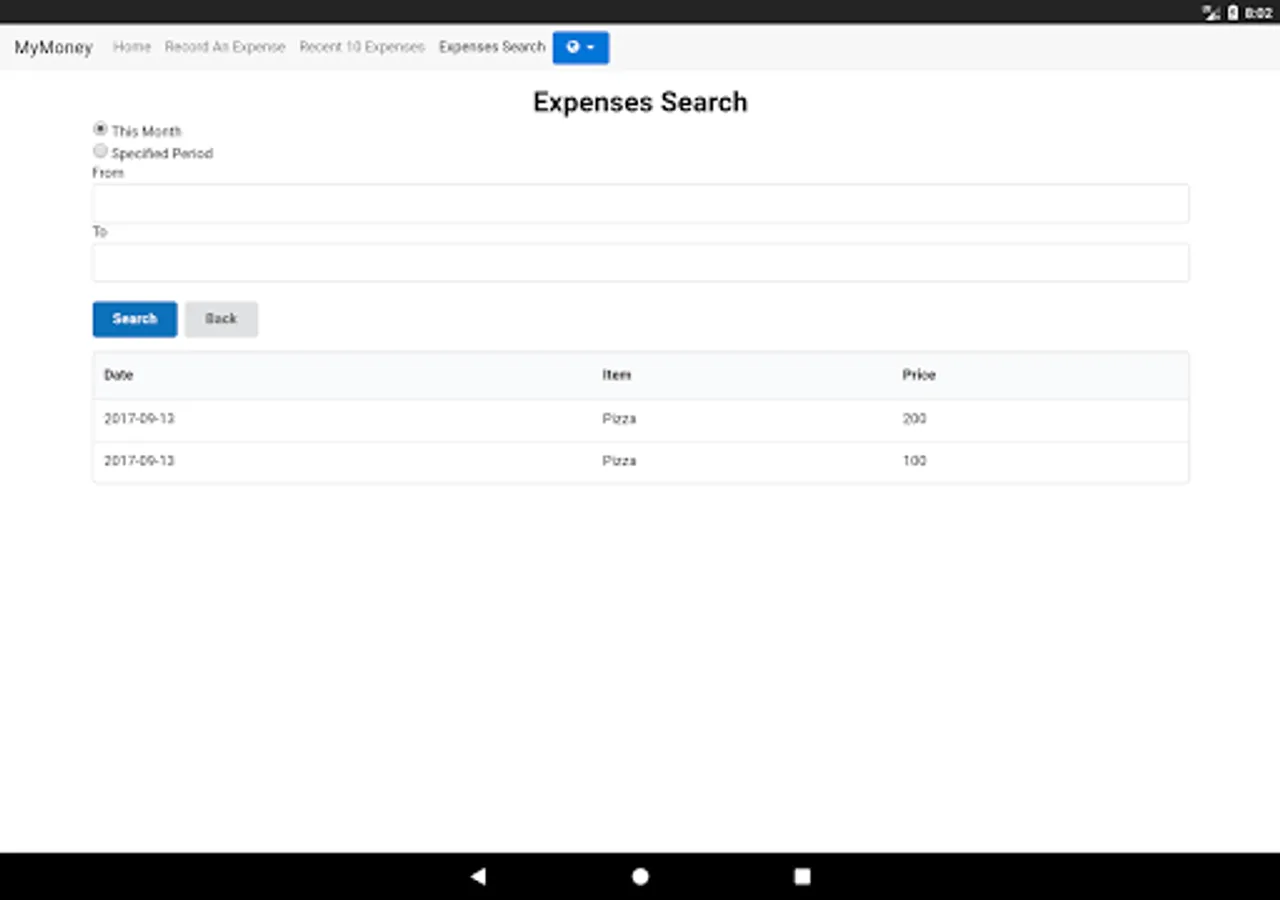Click Pizza in the 100 price row
Viewport: 1280px width, 900px height.
[619, 461]
